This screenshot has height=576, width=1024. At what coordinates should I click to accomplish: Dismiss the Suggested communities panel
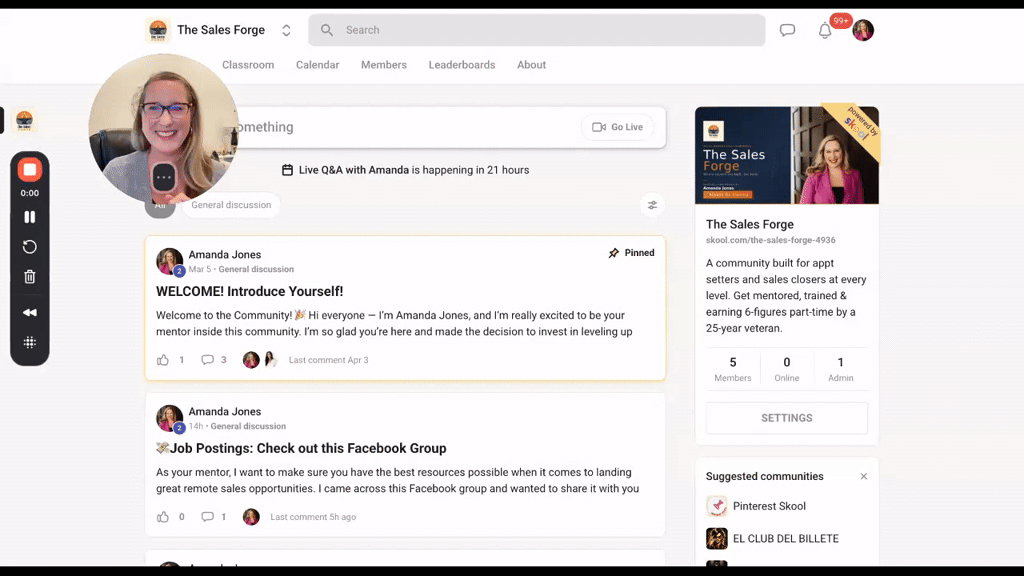click(864, 476)
